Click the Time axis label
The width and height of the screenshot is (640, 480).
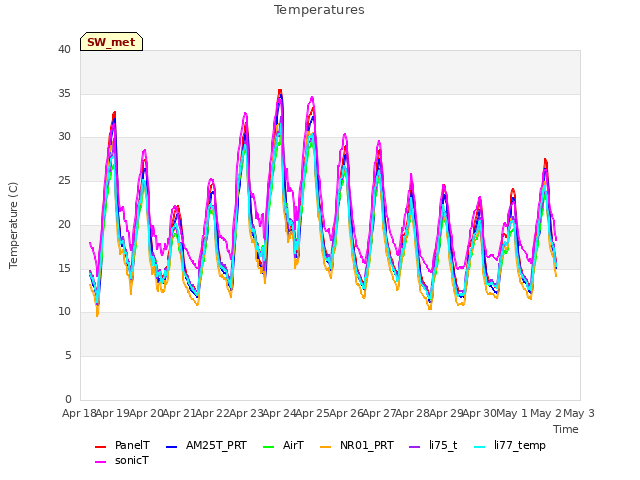click(566, 429)
